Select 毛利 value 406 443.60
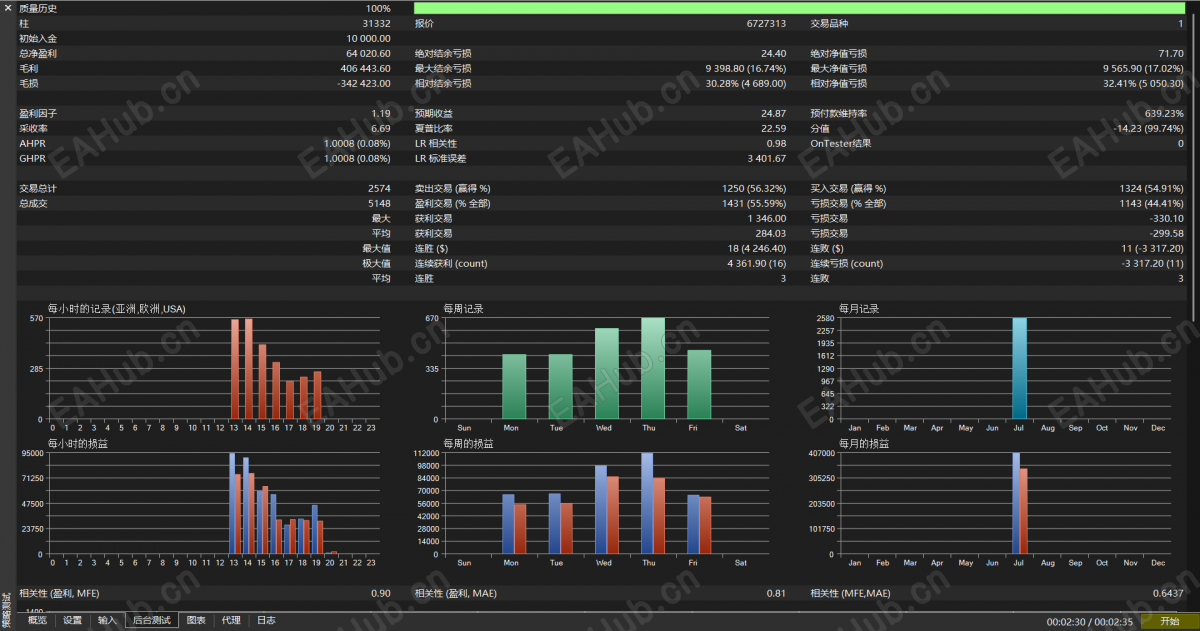The width and height of the screenshot is (1200, 631). point(365,68)
